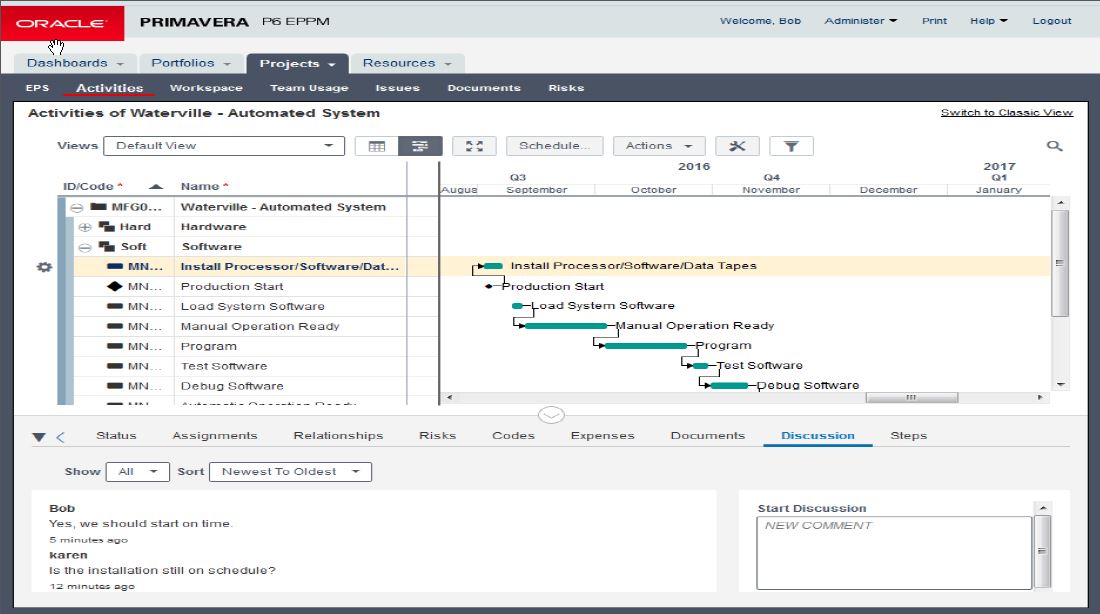Collapse the MFG0 project root node

(x=76, y=207)
